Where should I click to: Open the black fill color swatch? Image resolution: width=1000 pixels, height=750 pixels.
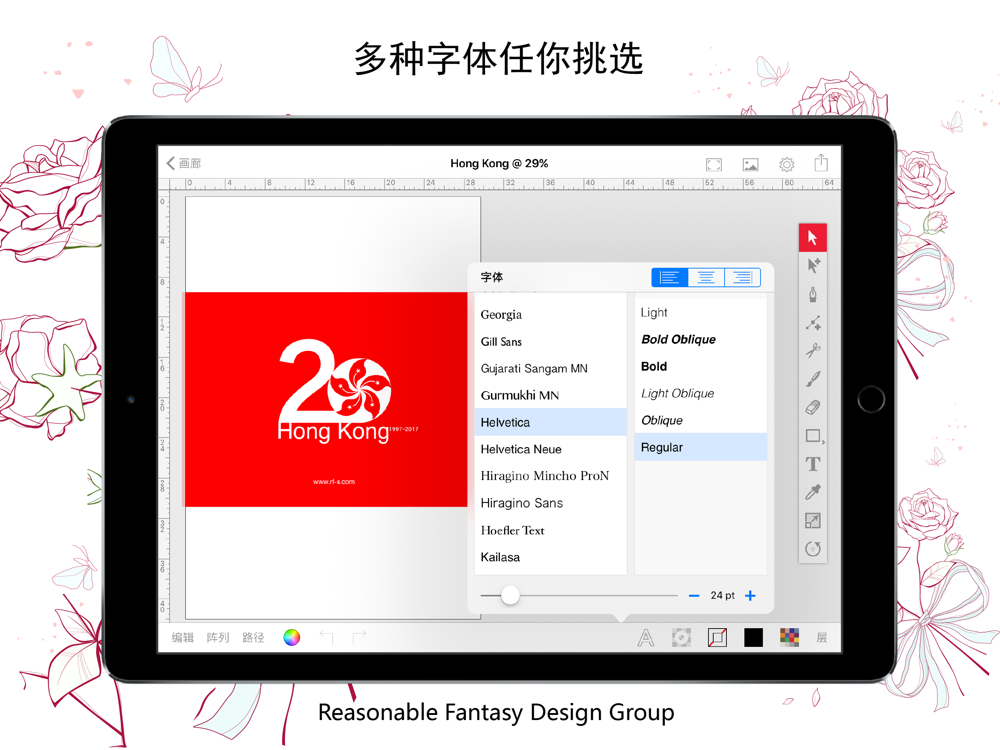click(x=753, y=637)
